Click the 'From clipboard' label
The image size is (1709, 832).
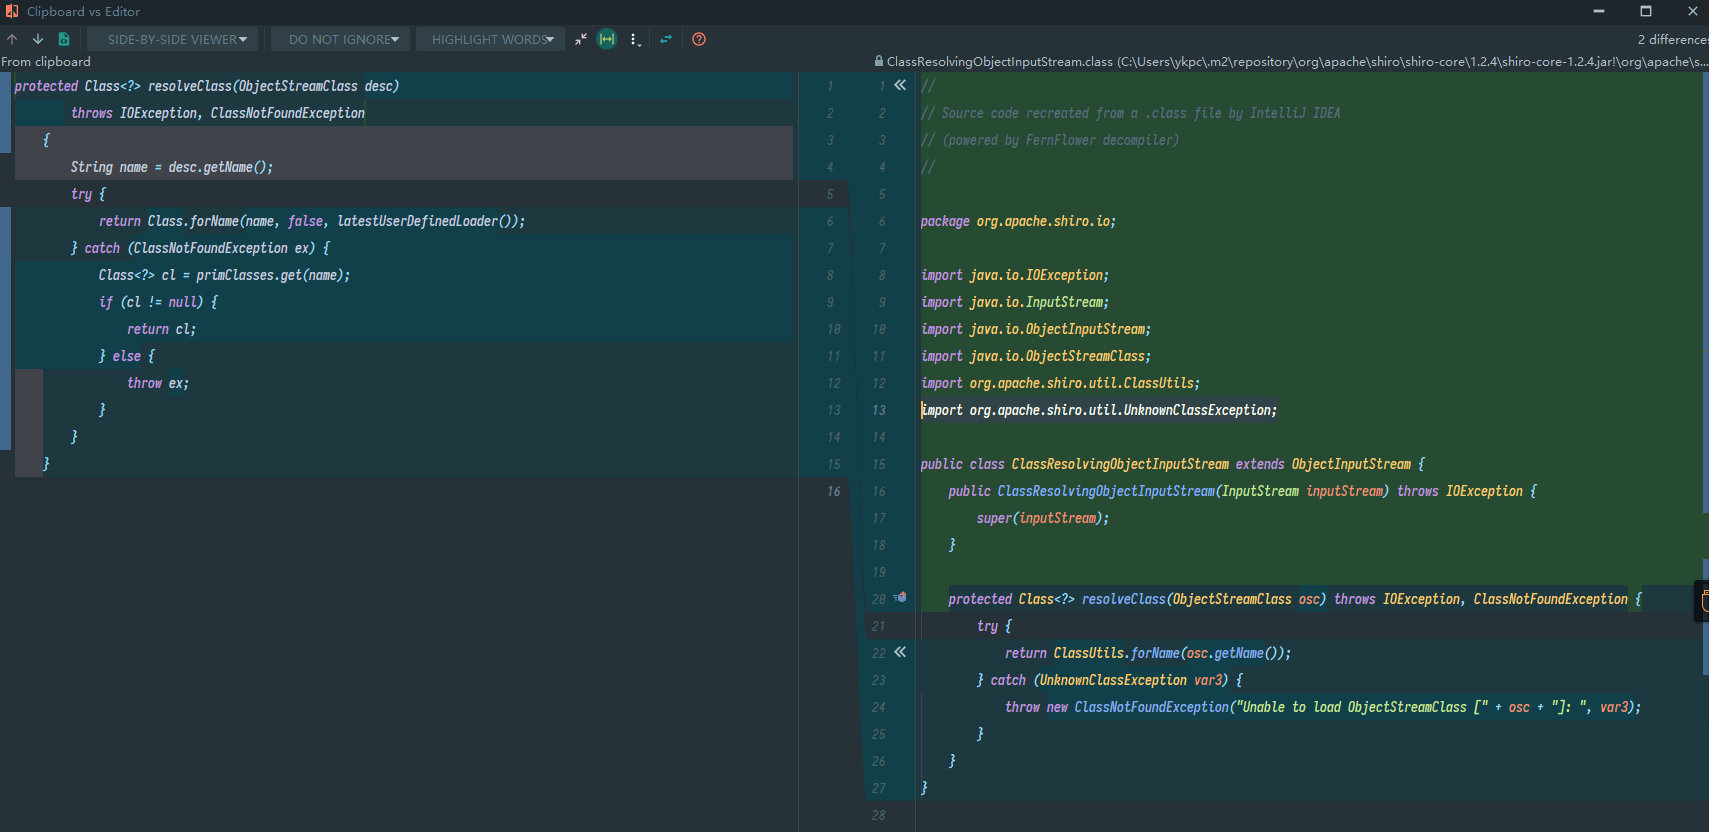click(x=46, y=61)
